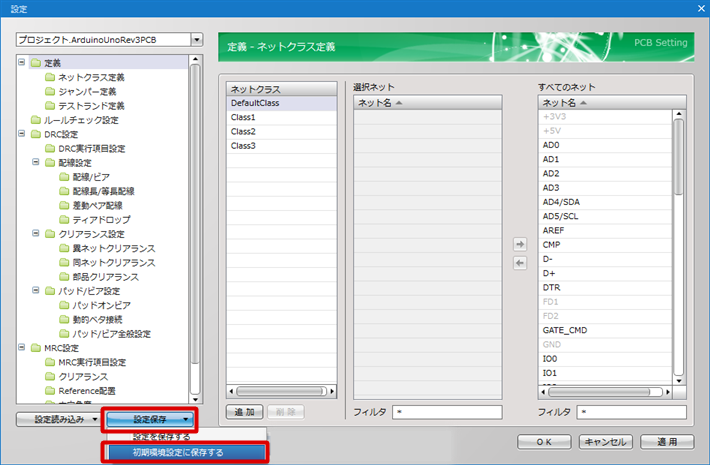The width and height of the screenshot is (710, 465).
Task: Click all nets list horizontal scroll right arrow
Action: (668, 392)
